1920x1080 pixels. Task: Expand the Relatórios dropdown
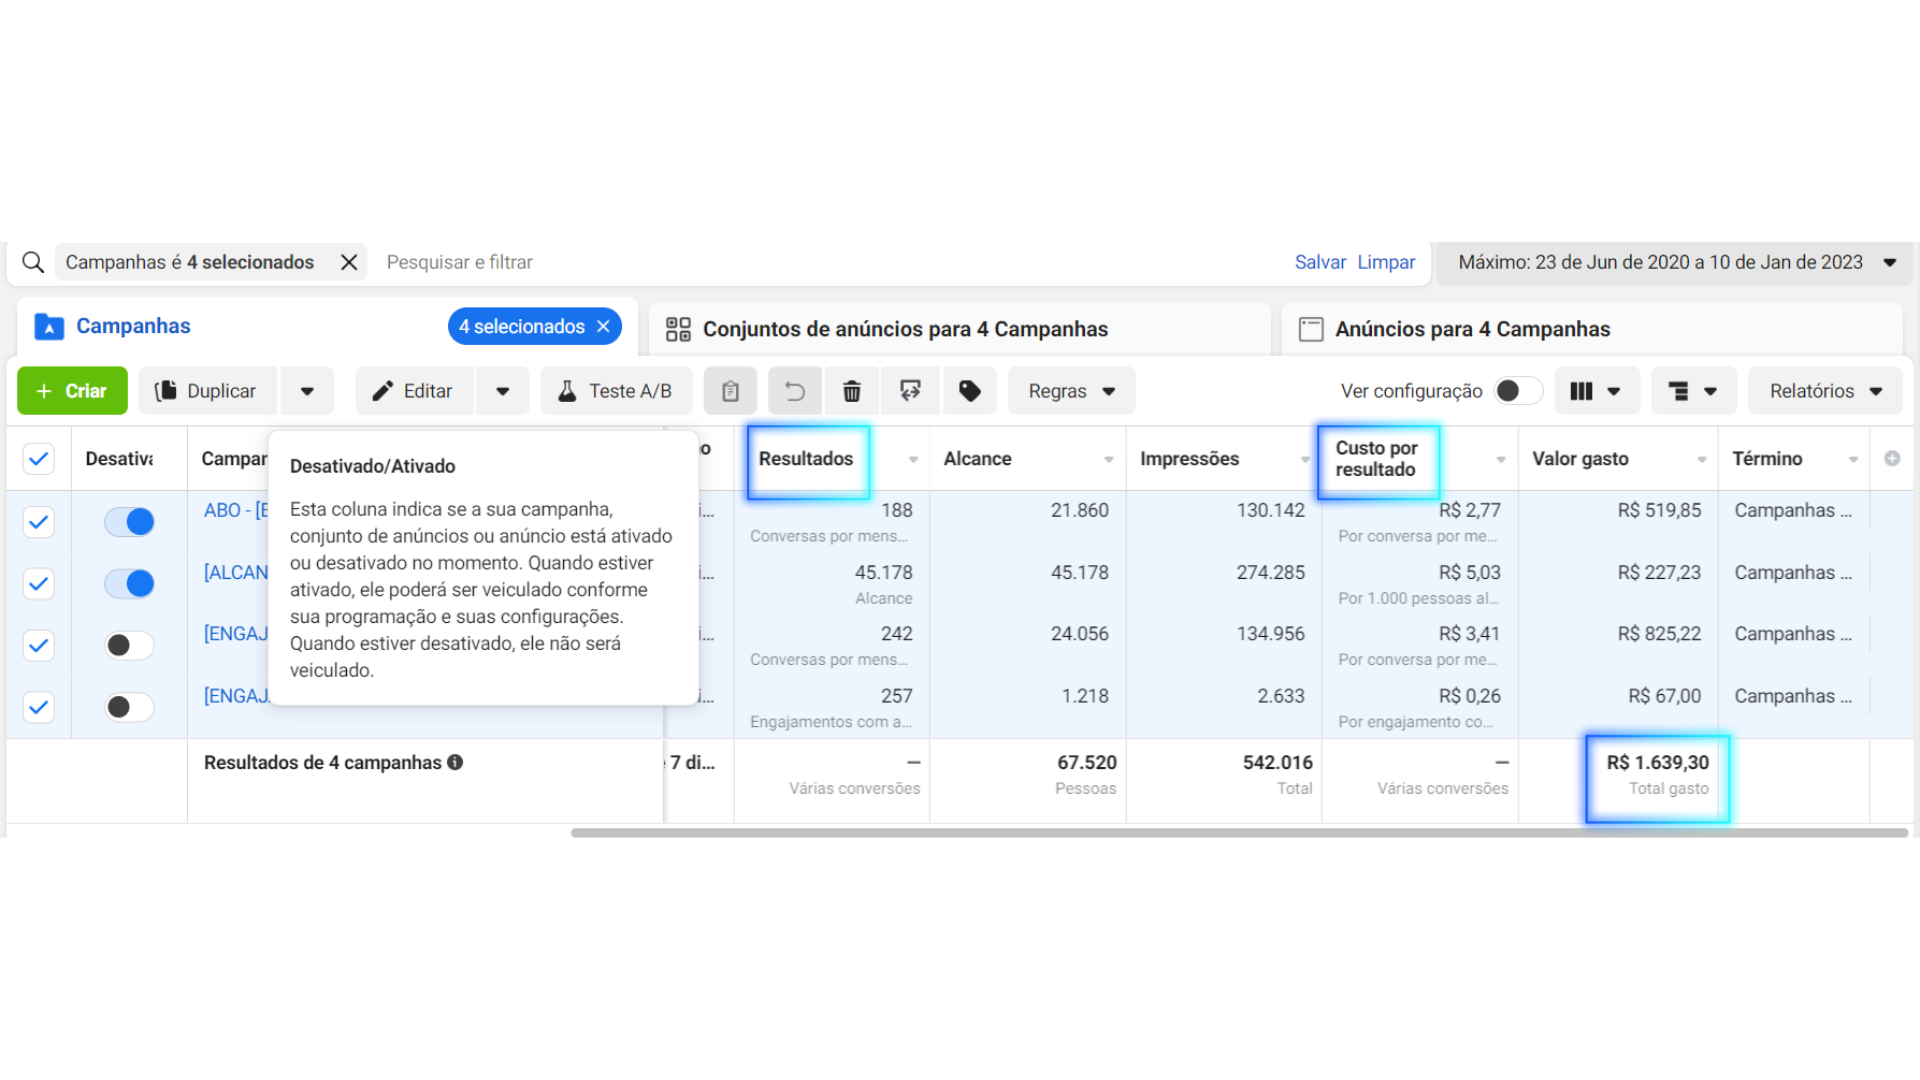point(1825,391)
